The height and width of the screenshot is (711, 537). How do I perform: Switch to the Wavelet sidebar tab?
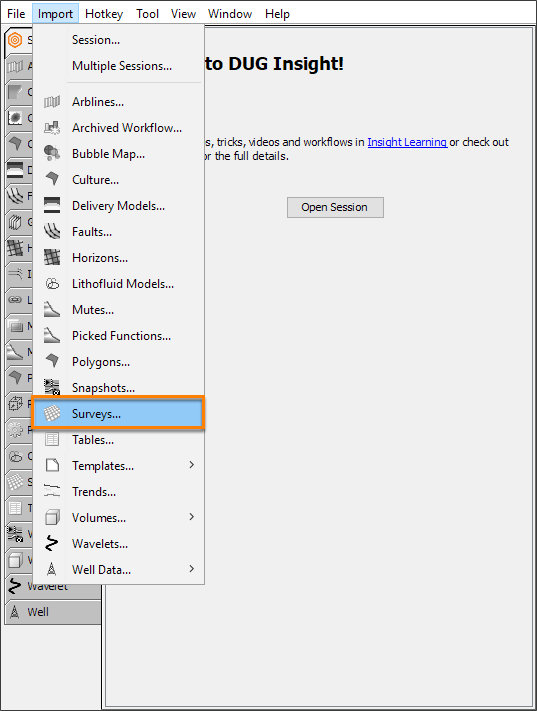(53, 586)
